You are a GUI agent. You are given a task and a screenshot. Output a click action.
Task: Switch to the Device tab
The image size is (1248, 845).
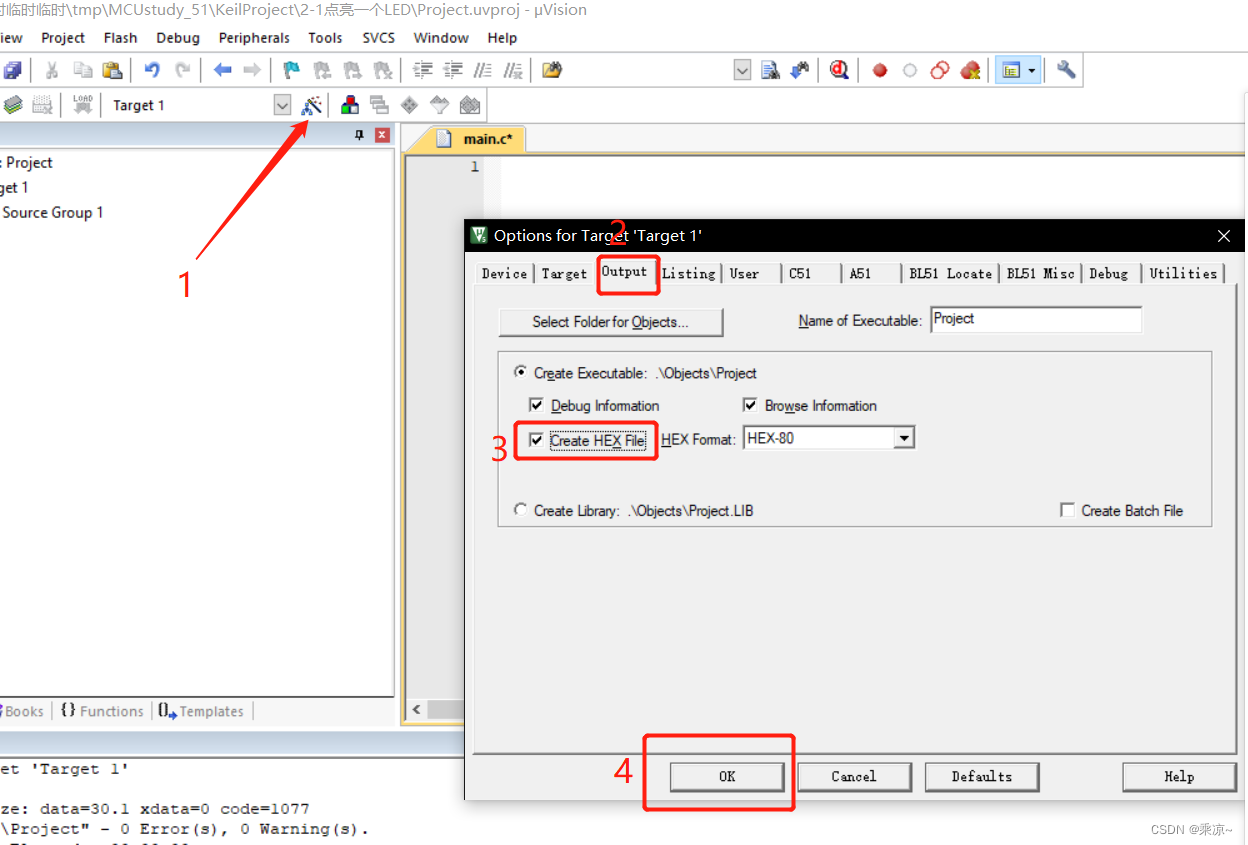504,274
